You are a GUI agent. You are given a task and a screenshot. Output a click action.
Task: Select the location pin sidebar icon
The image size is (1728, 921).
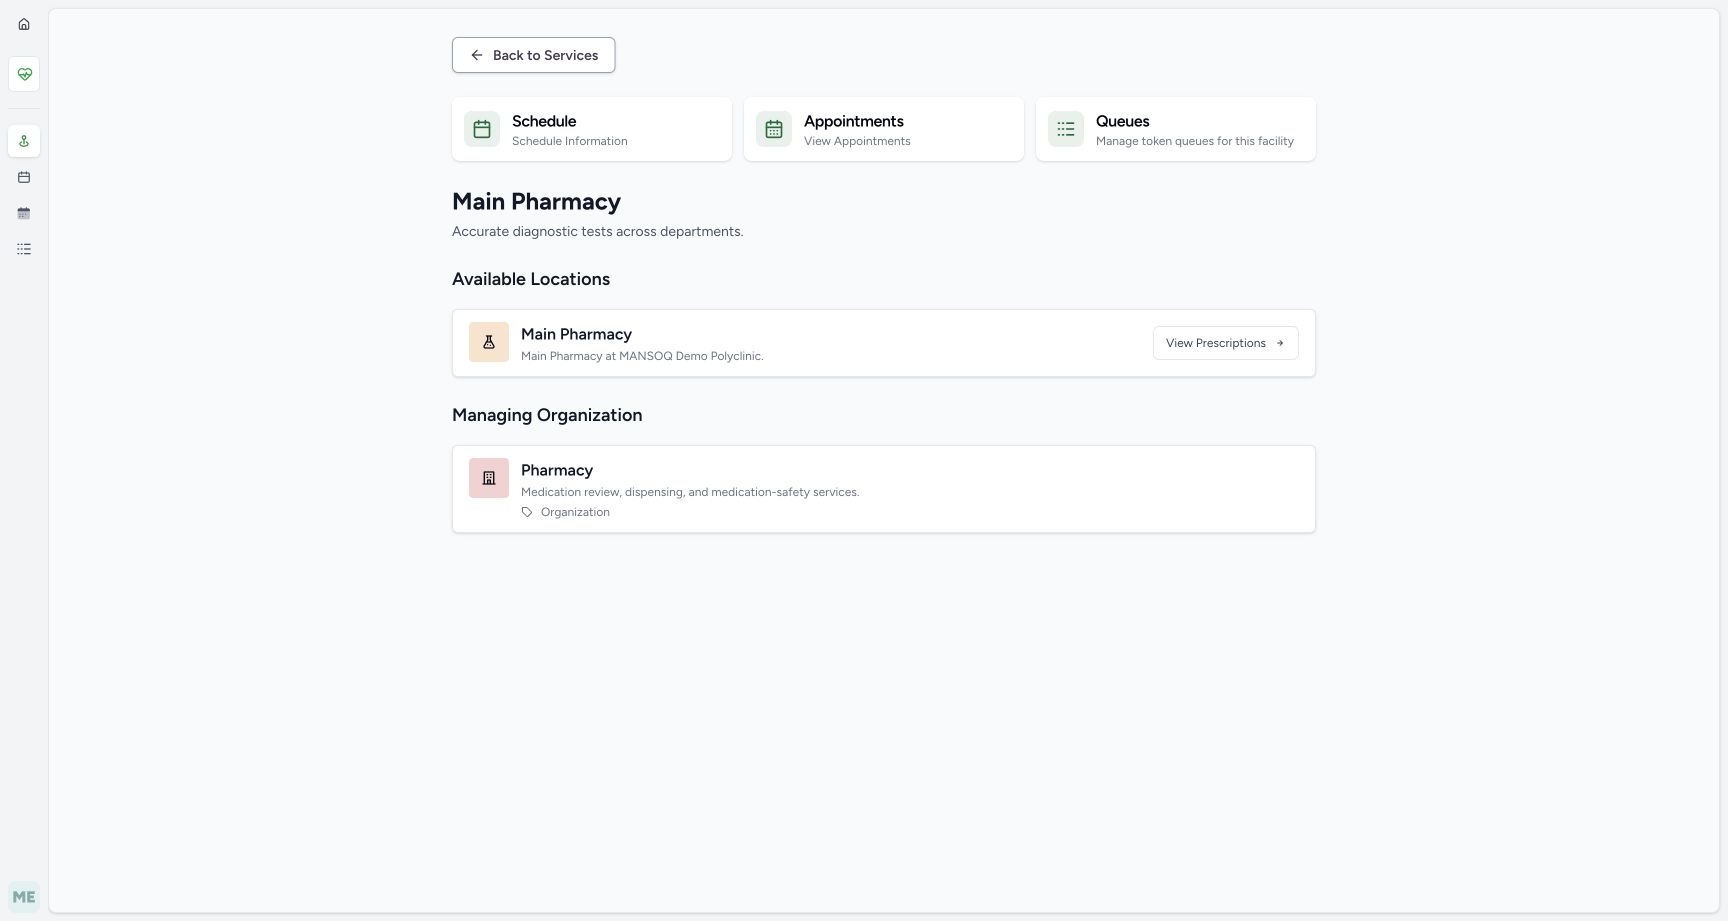tap(24, 141)
